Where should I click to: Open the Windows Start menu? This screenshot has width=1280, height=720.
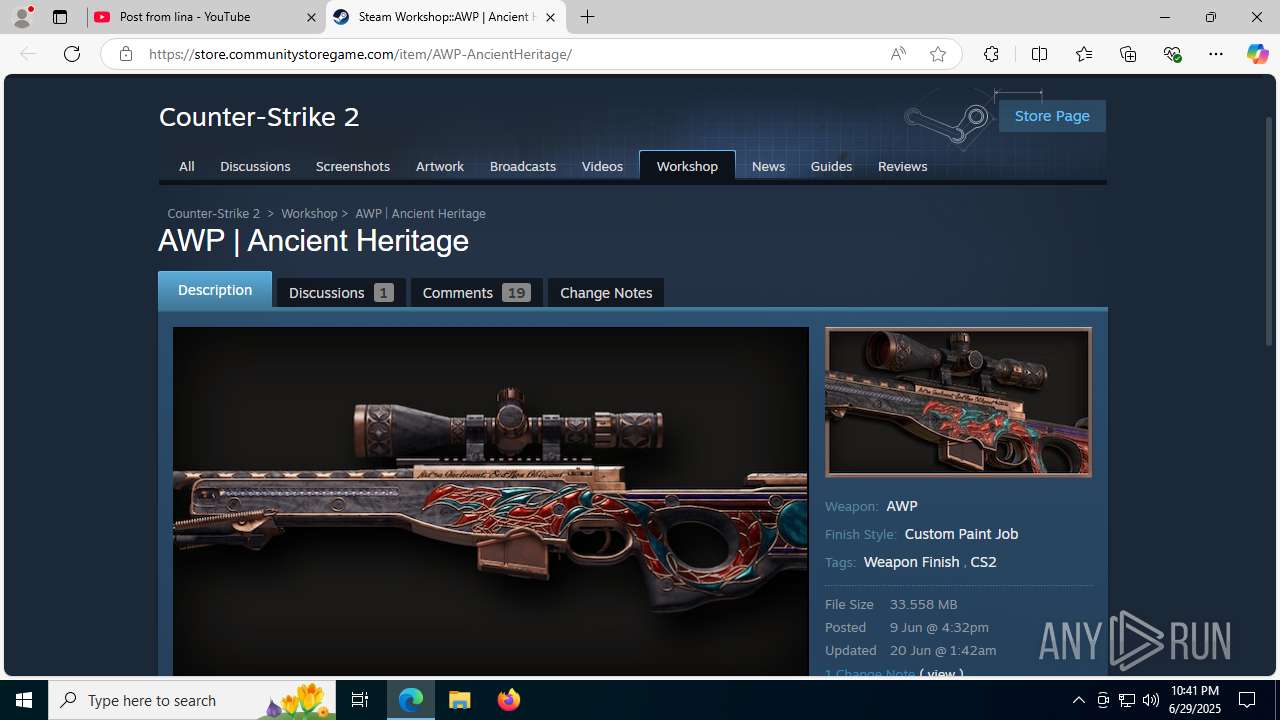pos(24,700)
